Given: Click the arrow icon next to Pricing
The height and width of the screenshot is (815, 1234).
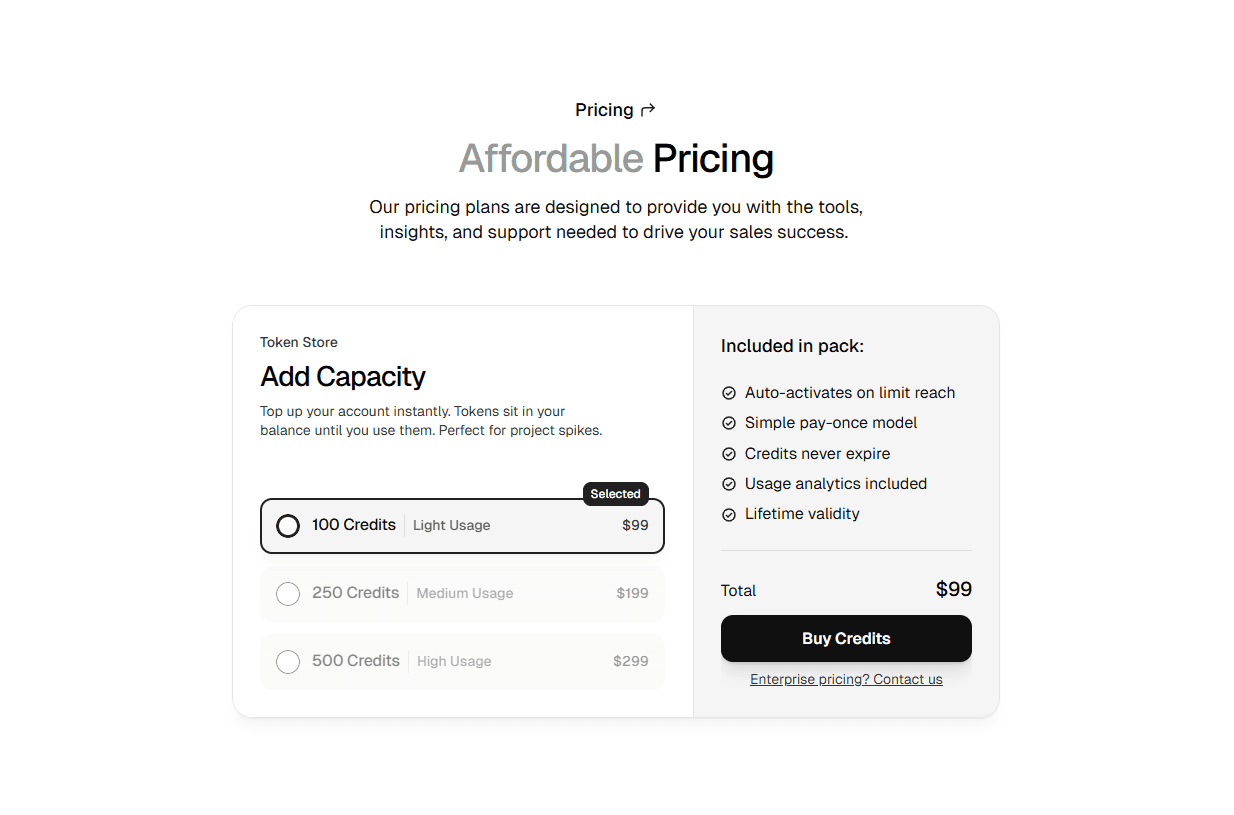Looking at the screenshot, I should (x=649, y=109).
